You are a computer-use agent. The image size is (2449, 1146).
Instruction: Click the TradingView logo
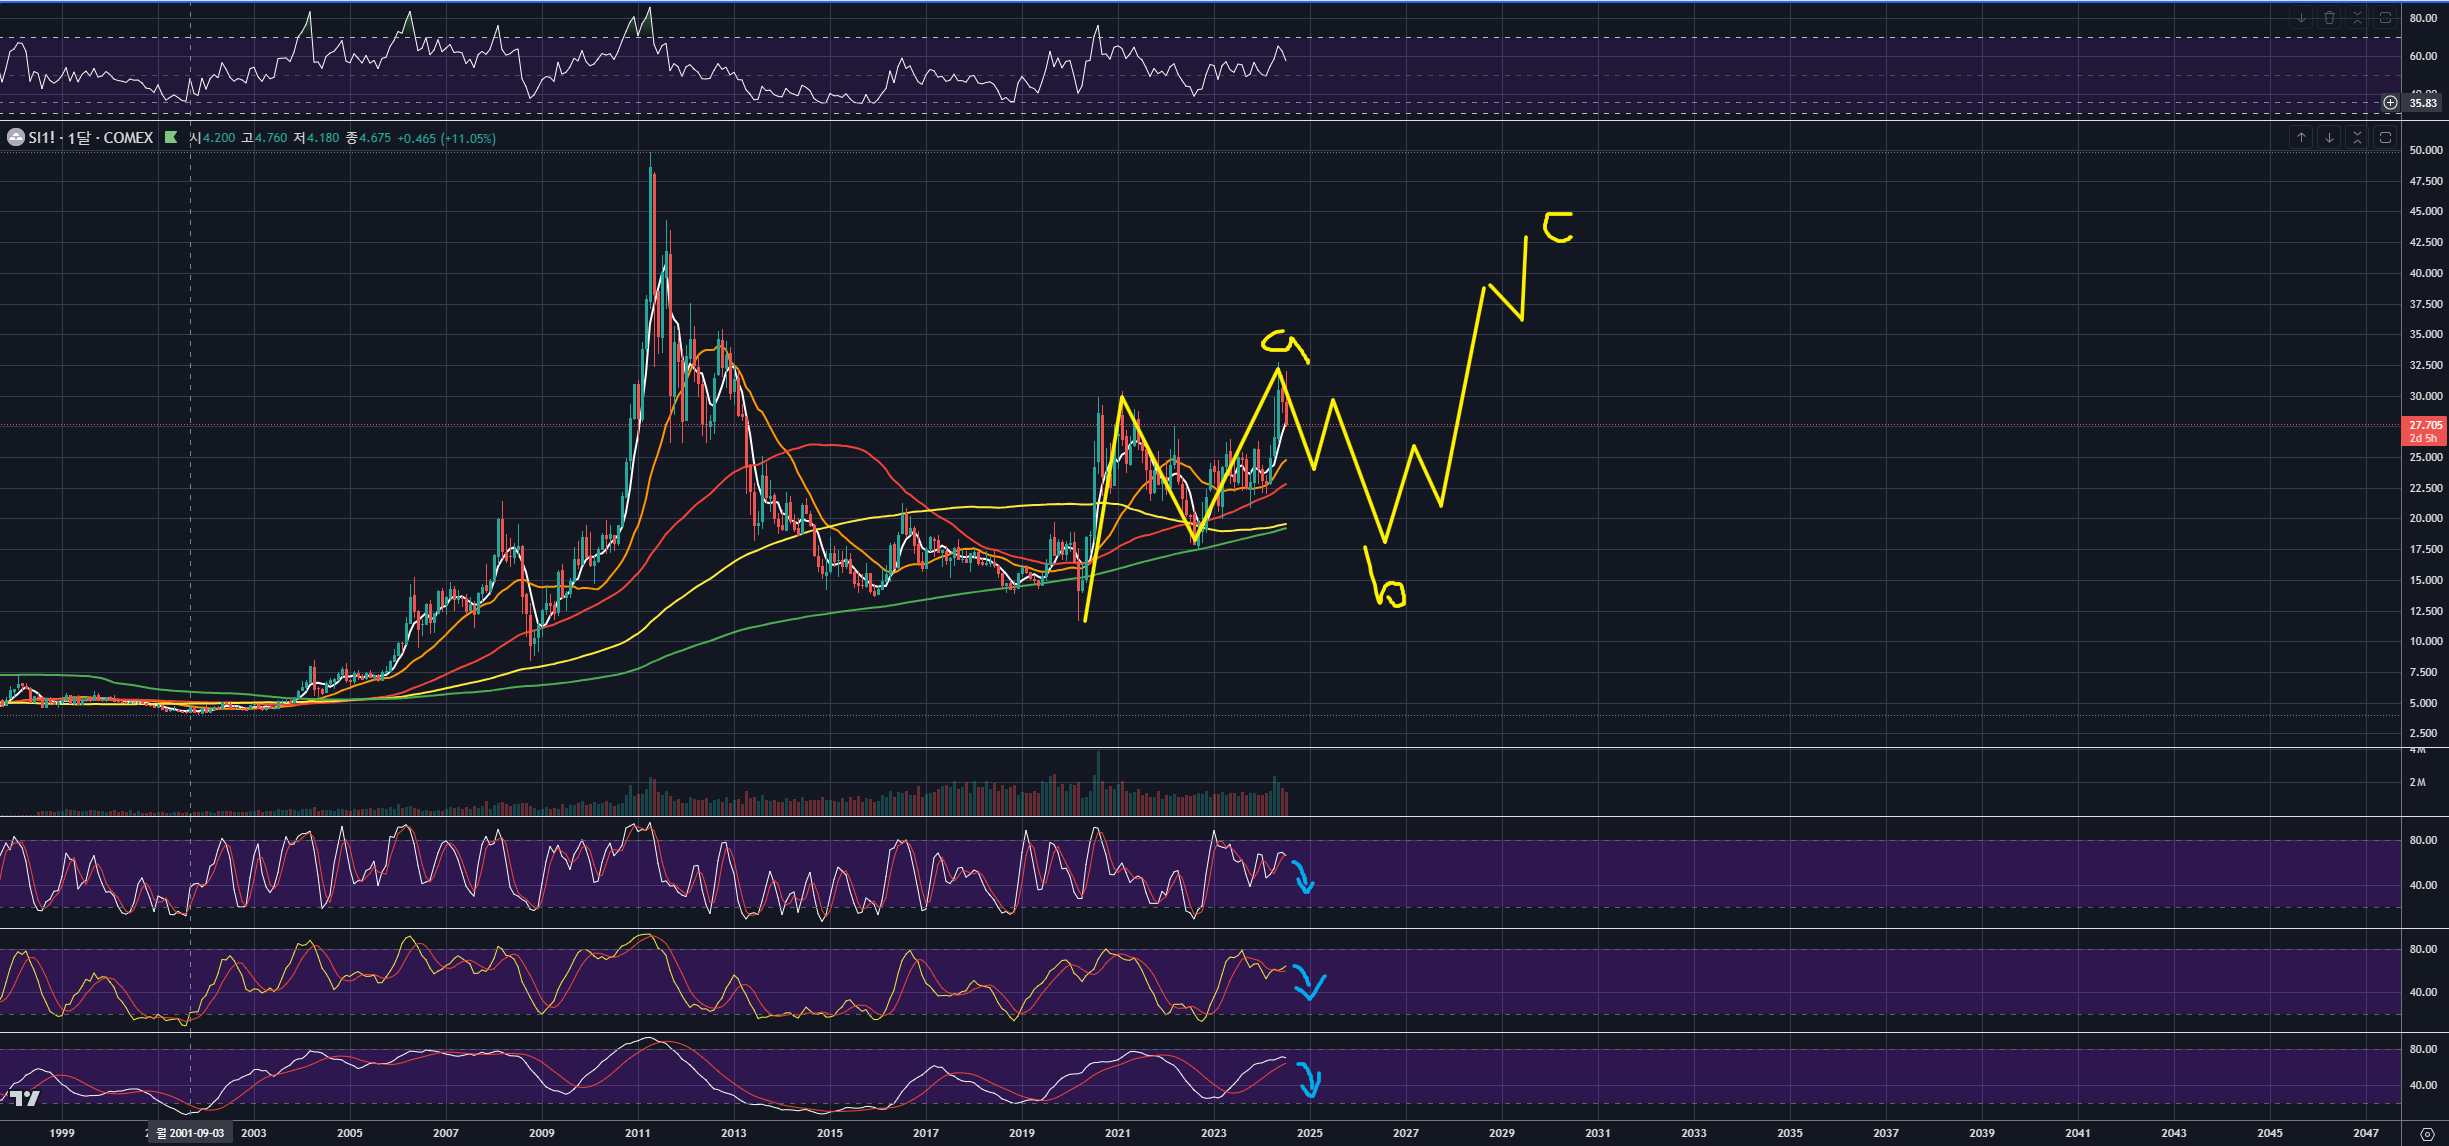click(x=24, y=1099)
